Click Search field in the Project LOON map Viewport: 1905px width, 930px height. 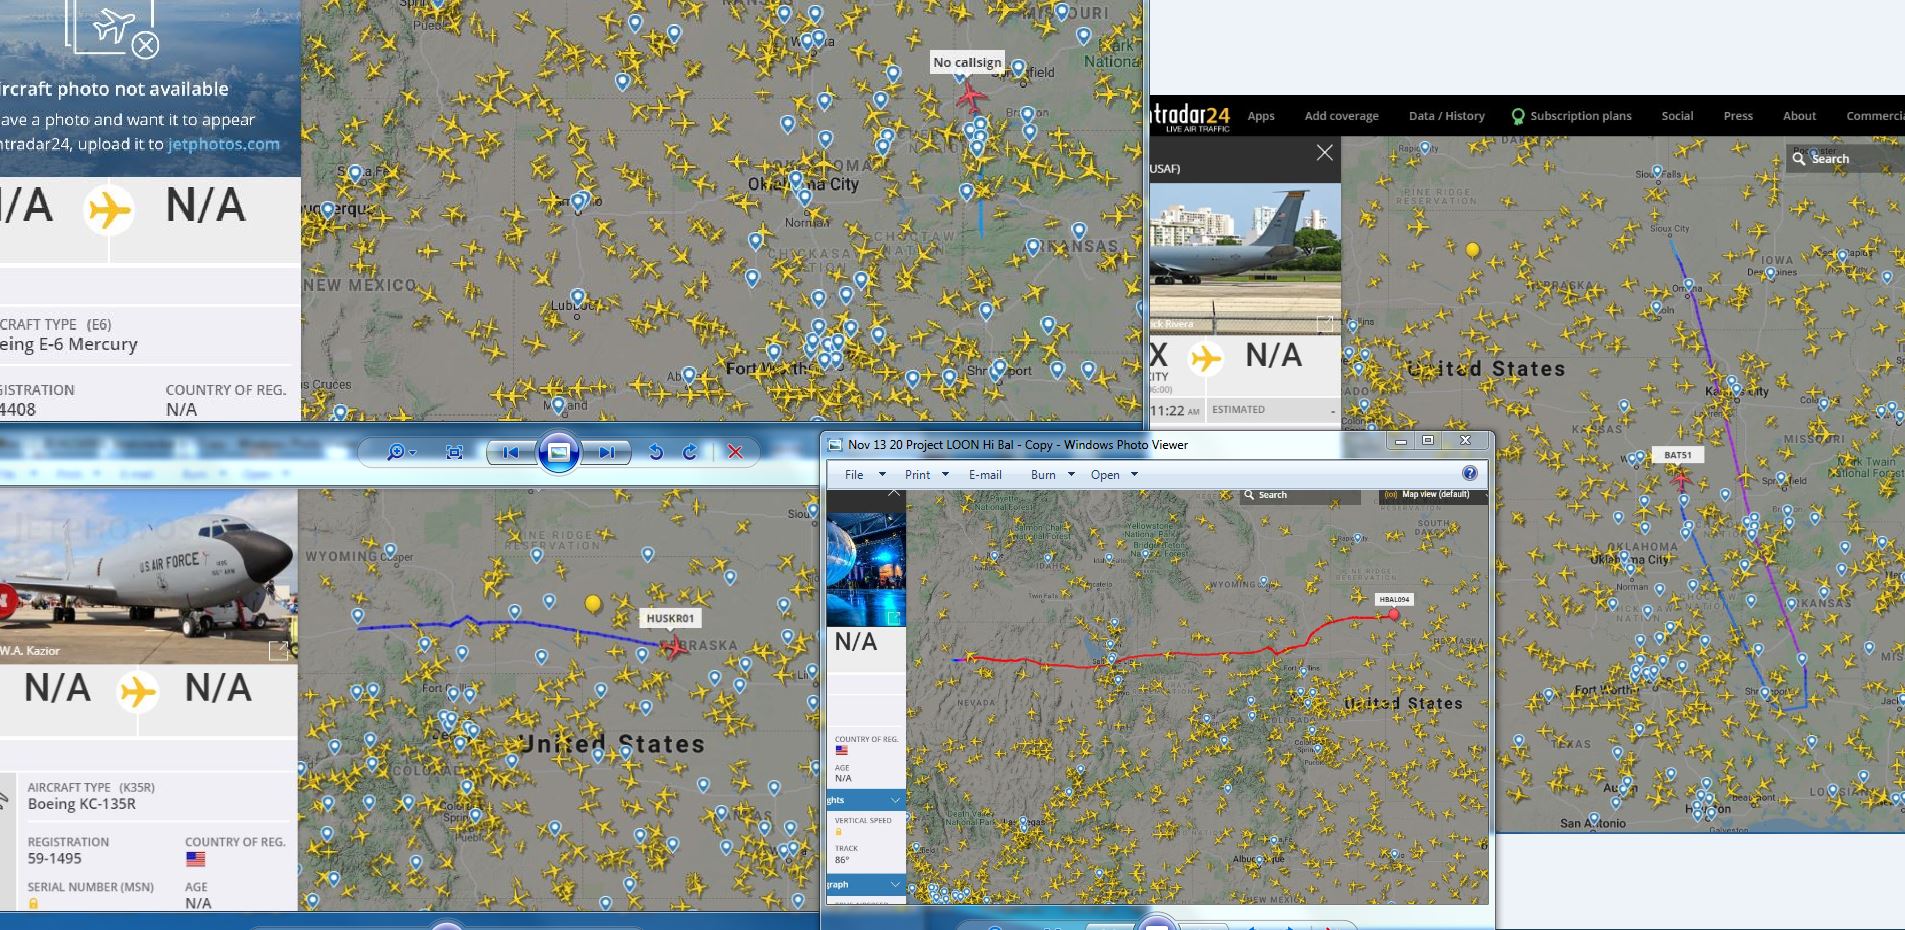(x=1300, y=495)
